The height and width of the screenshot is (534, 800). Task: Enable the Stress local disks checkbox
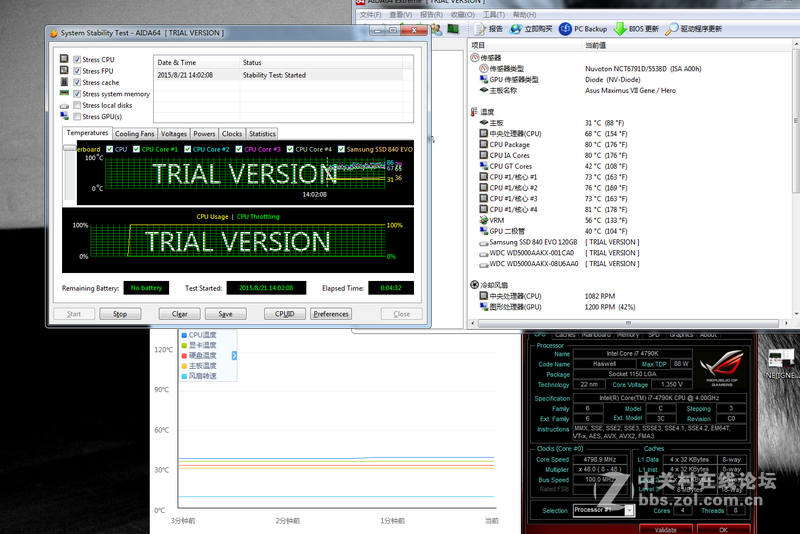[77, 105]
